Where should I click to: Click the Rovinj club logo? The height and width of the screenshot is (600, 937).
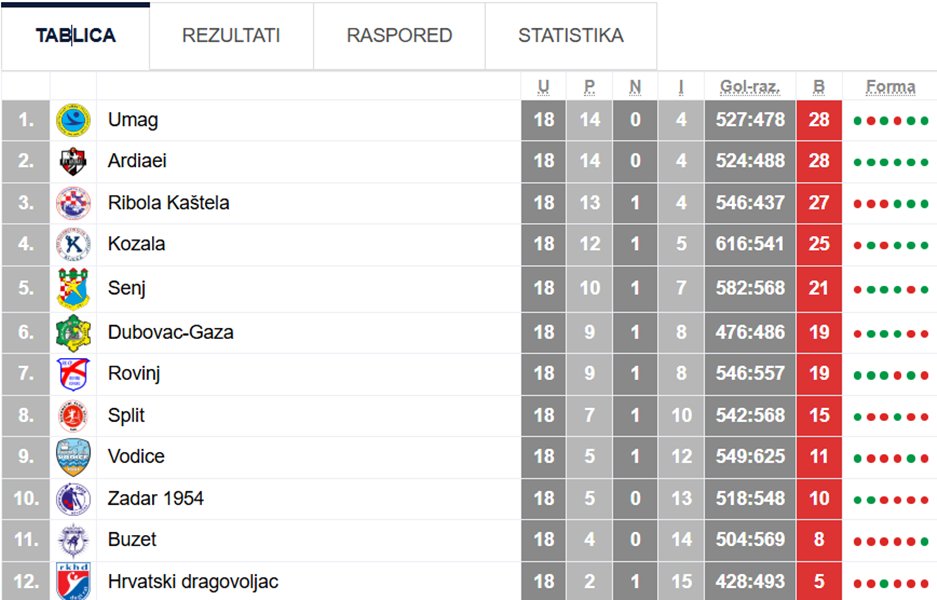point(73,374)
